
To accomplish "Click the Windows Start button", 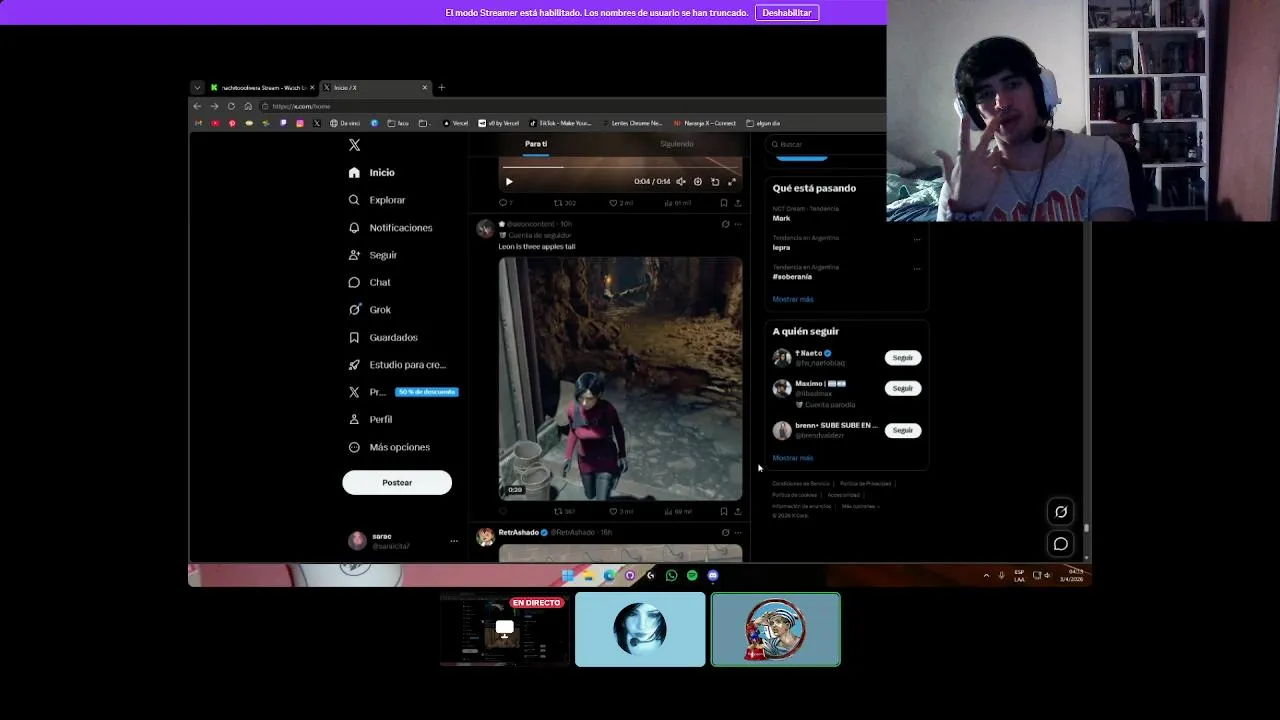I will pos(567,576).
